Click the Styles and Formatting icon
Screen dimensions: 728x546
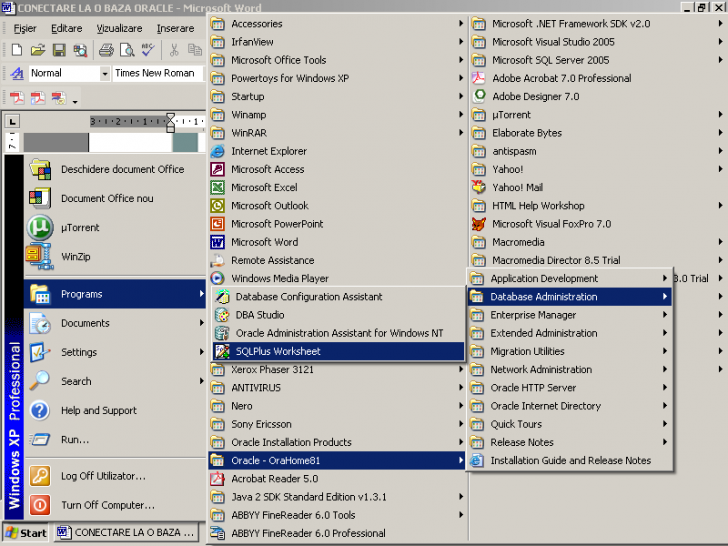pyautogui.click(x=17, y=73)
